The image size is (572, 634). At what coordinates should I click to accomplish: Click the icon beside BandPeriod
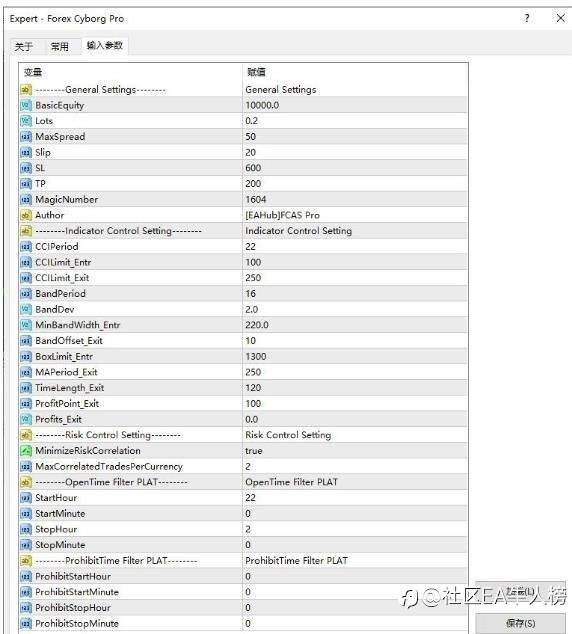point(26,294)
